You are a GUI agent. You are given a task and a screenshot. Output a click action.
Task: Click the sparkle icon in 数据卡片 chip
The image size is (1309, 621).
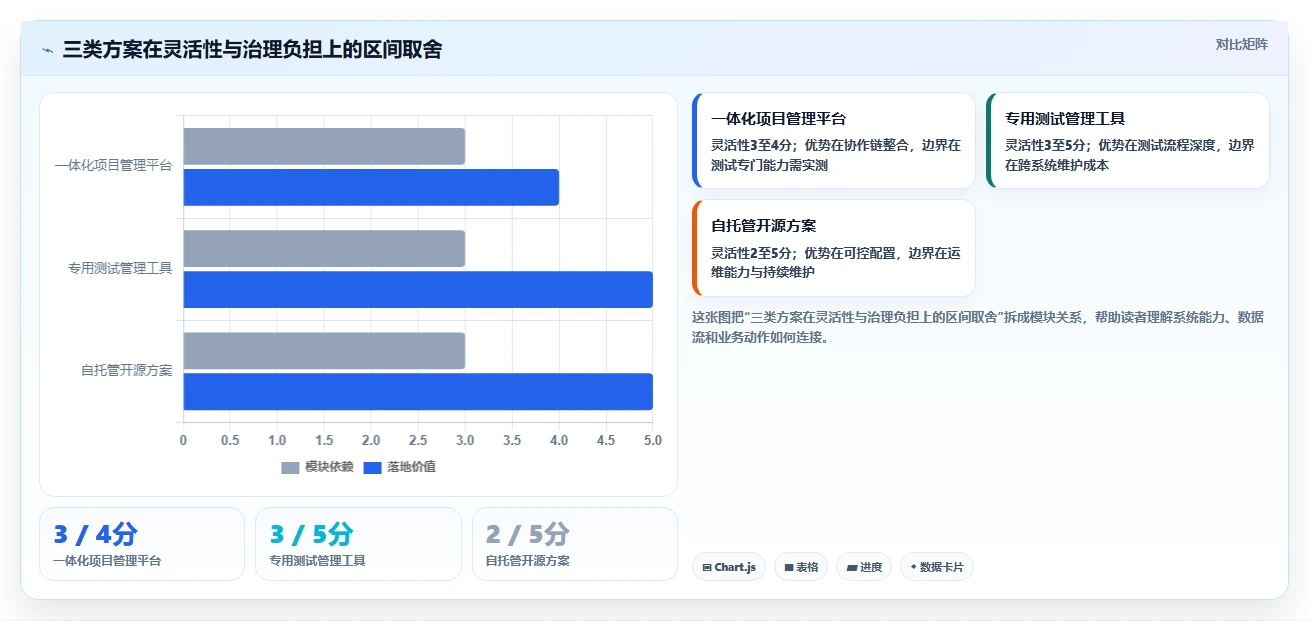point(914,567)
